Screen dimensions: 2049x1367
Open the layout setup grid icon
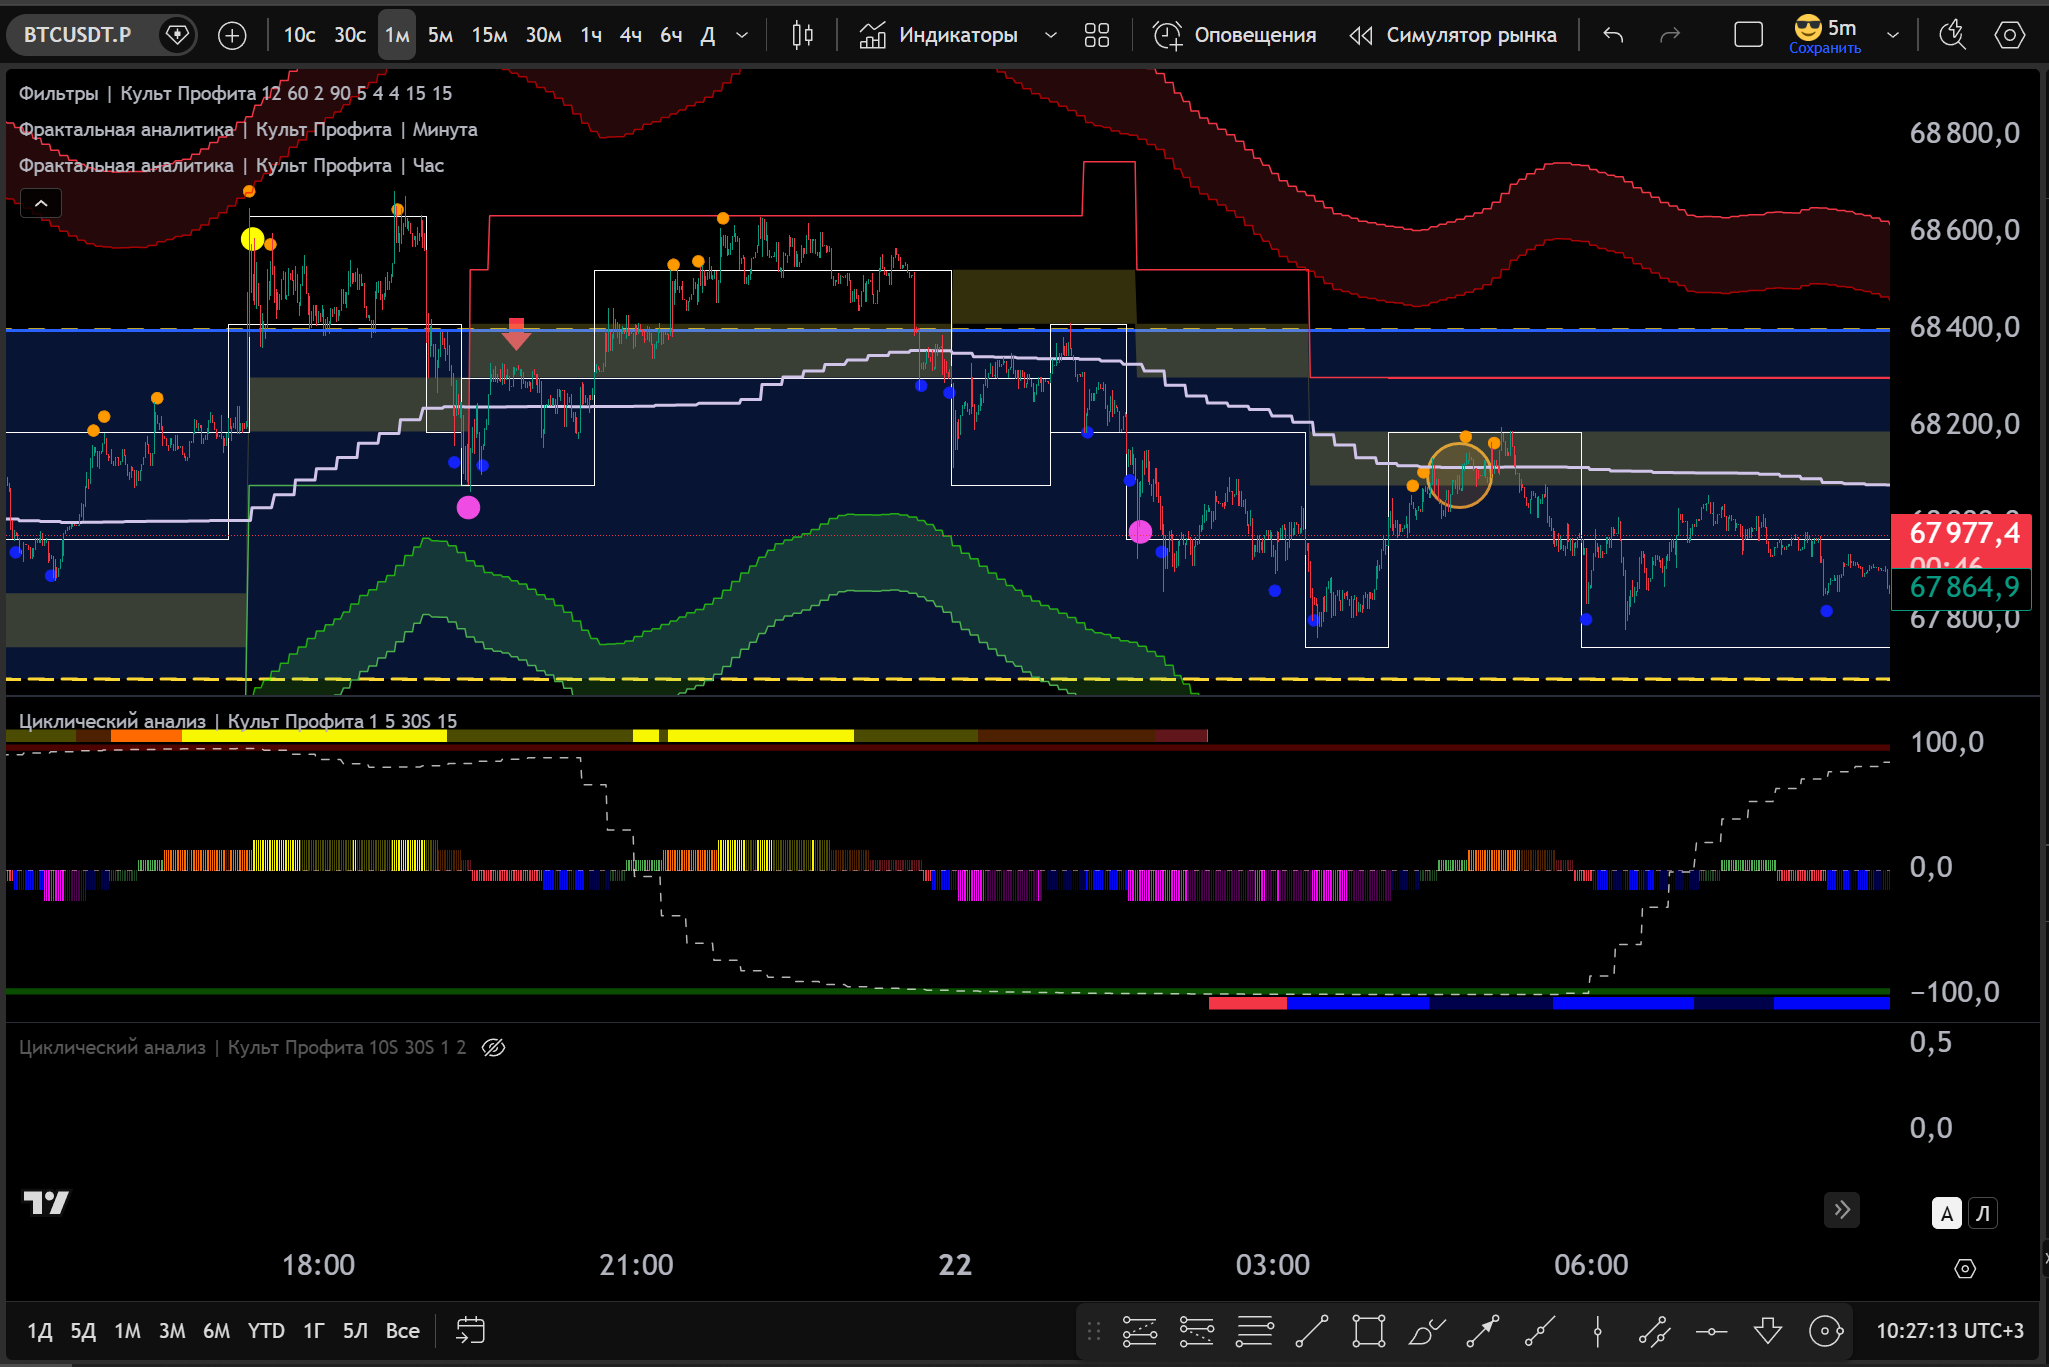[x=1097, y=35]
